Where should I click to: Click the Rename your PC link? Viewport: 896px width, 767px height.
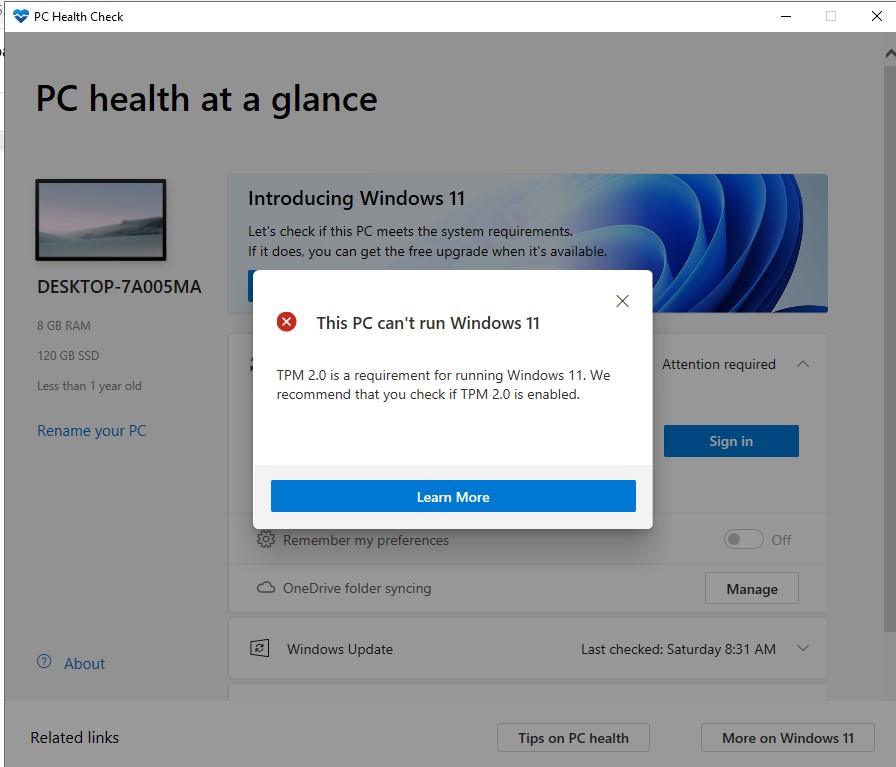point(91,430)
